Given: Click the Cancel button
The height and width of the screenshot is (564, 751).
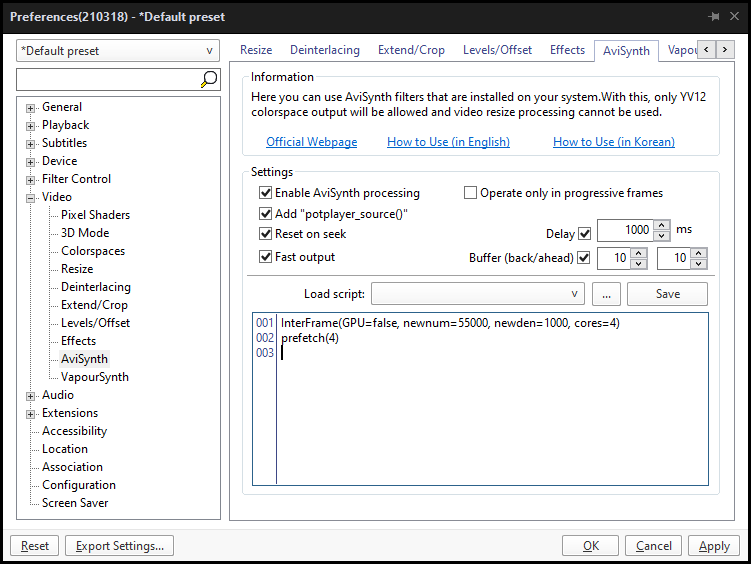Looking at the screenshot, I should coord(653,546).
